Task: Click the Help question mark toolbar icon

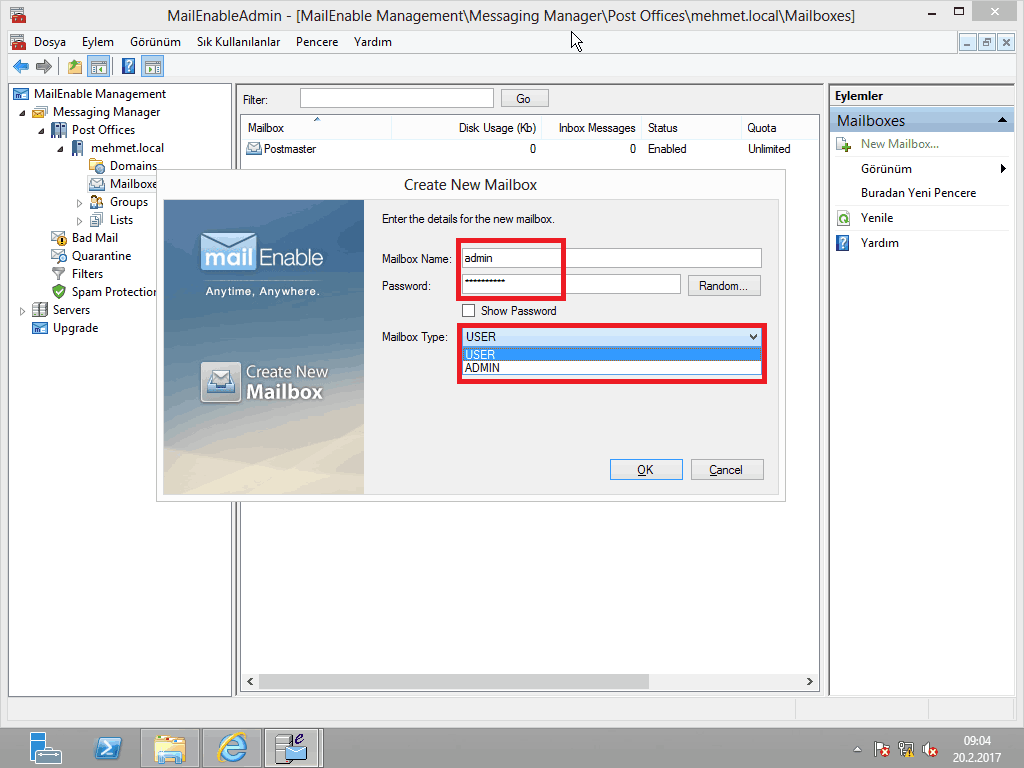Action: click(x=129, y=67)
